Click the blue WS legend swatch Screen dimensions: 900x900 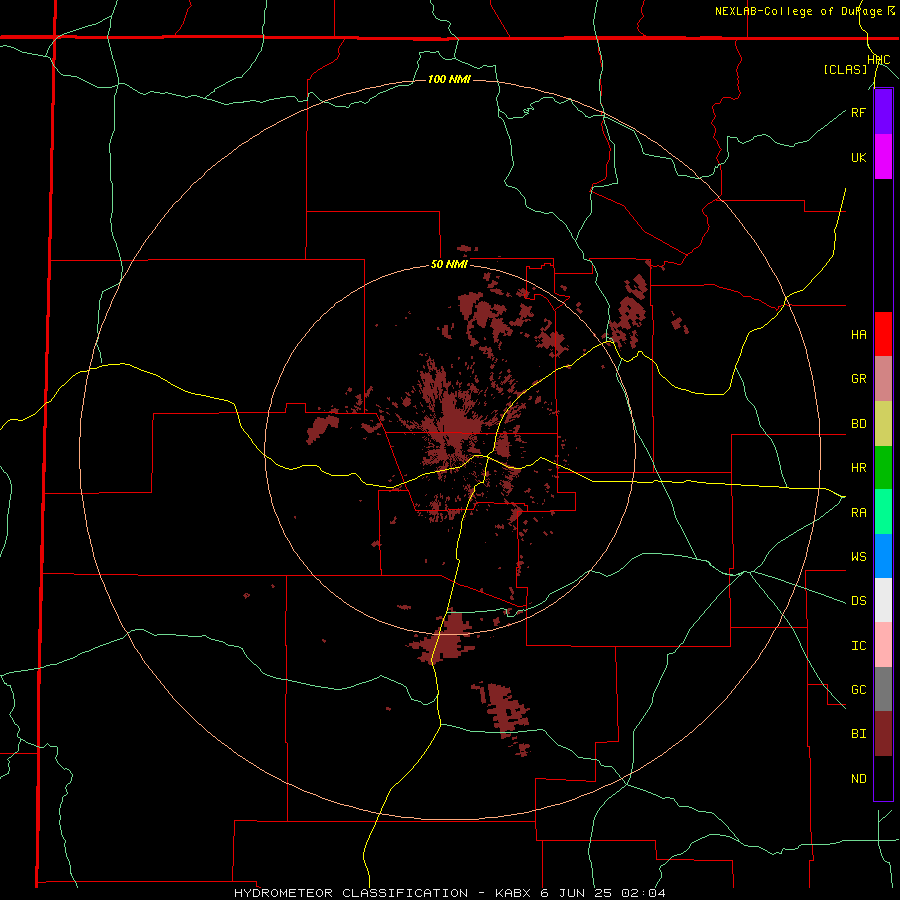pyautogui.click(x=883, y=556)
